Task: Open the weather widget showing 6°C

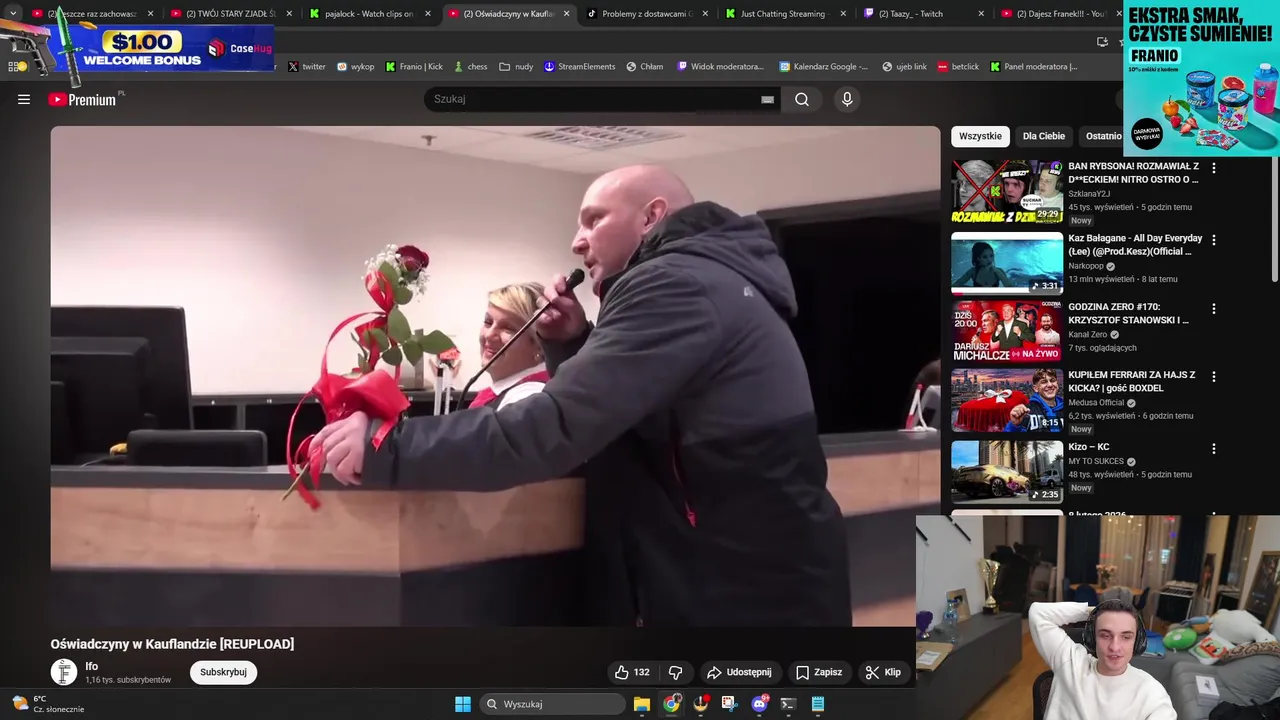Action: click(47, 704)
